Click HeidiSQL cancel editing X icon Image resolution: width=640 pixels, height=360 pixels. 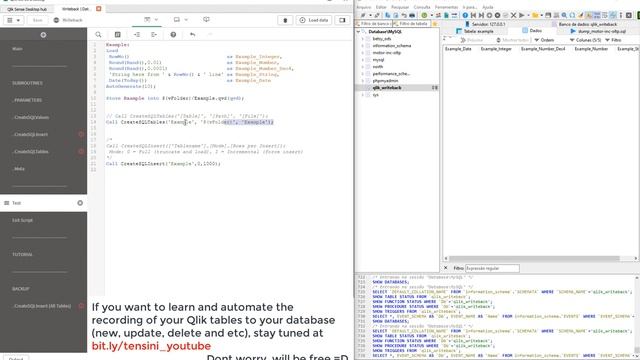[513, 15]
